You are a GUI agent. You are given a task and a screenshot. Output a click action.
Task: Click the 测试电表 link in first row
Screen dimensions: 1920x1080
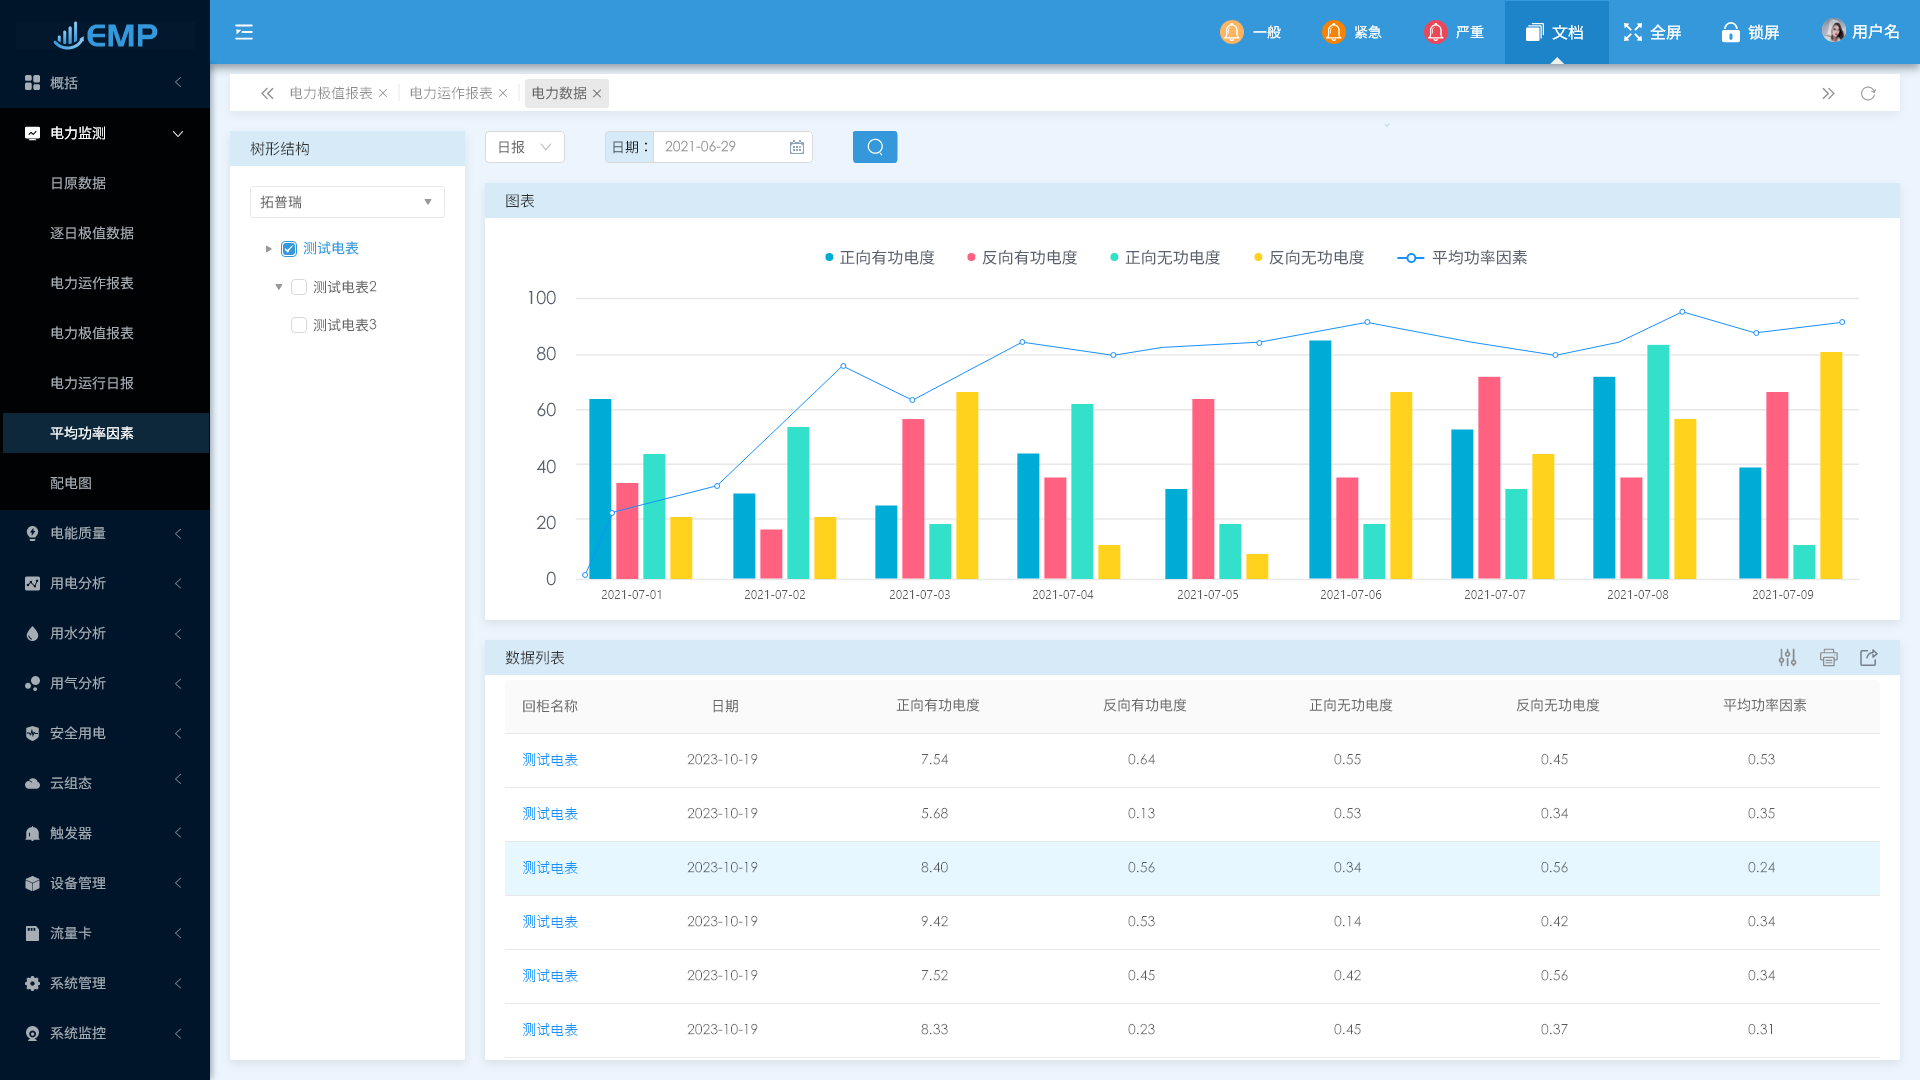click(549, 760)
